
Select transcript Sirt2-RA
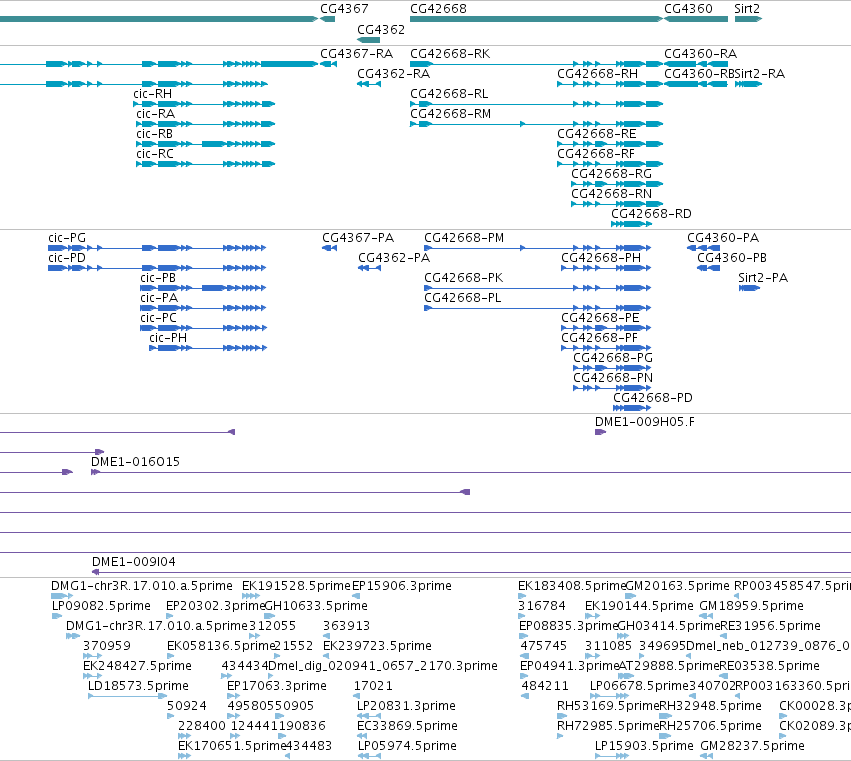point(760,74)
